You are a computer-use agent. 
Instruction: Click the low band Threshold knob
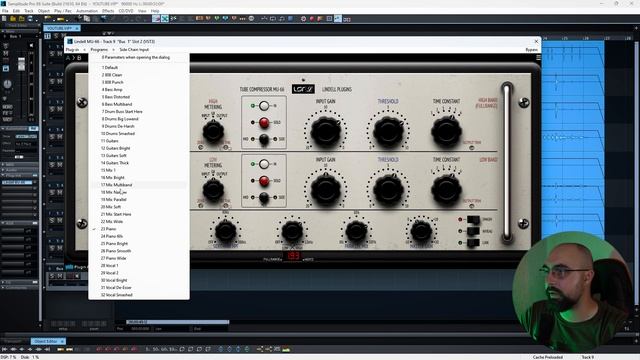(x=388, y=190)
